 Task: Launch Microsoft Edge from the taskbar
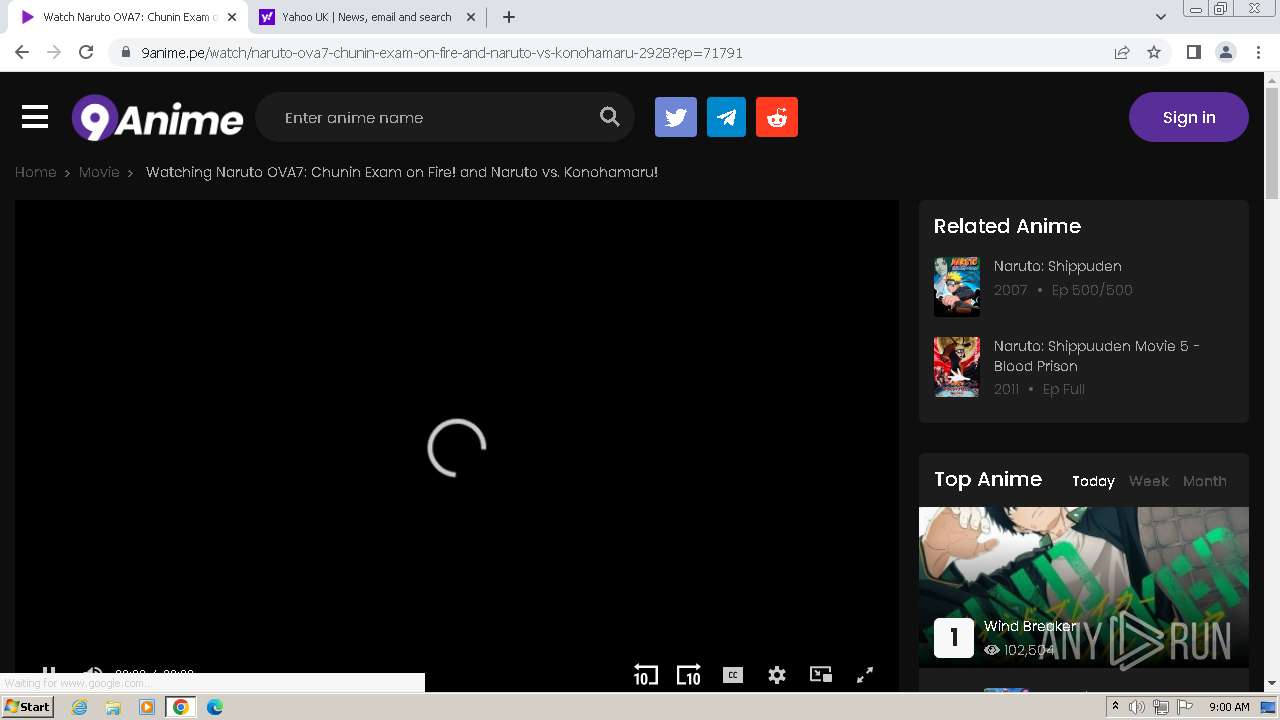214,707
